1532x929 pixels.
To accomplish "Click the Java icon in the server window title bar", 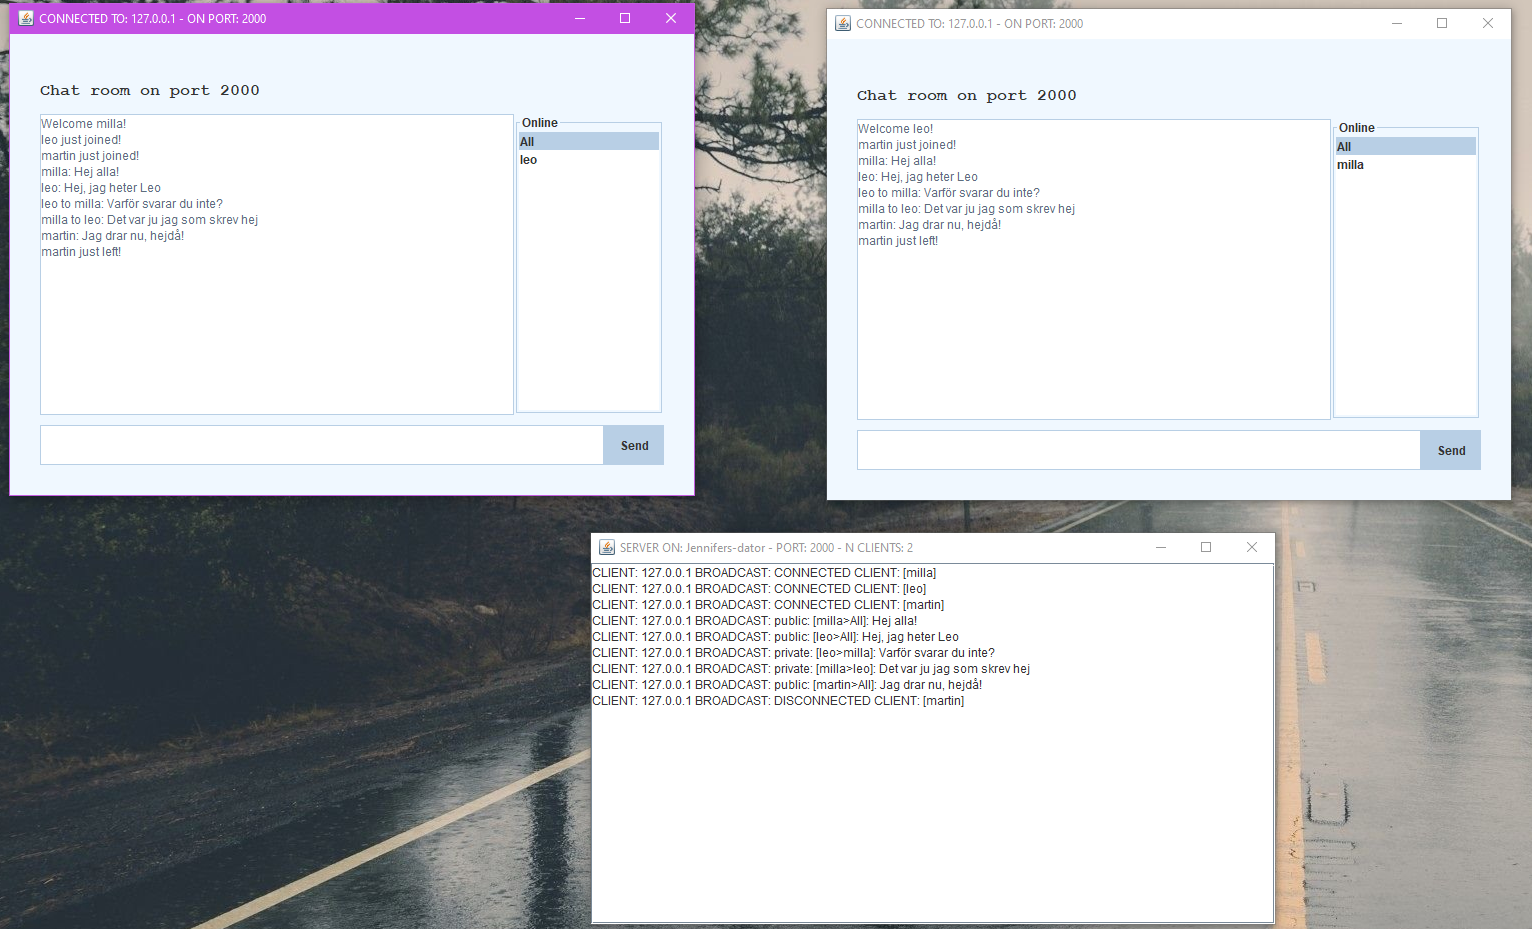I will click(x=606, y=547).
